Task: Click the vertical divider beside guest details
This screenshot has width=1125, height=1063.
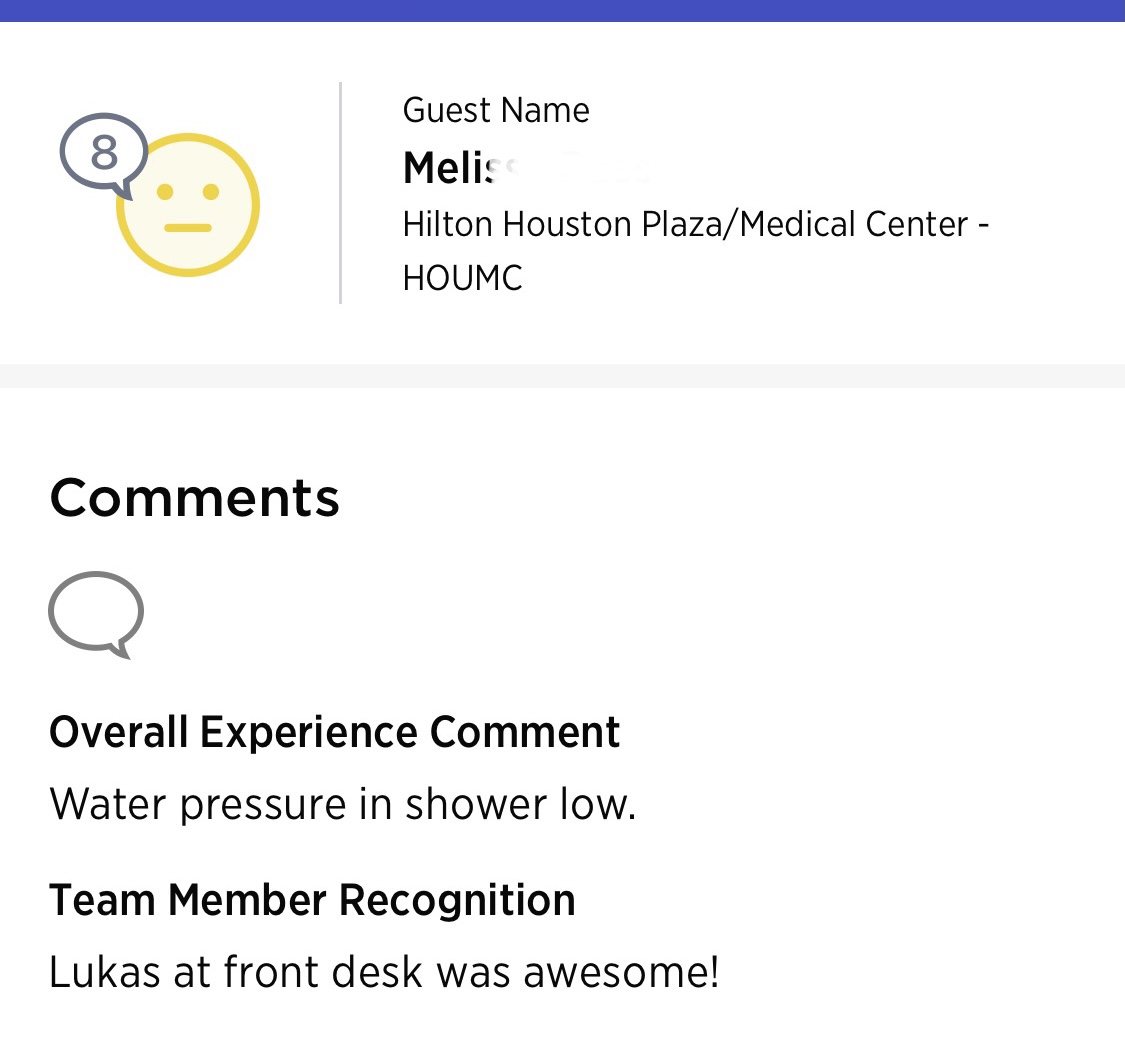Action: [x=341, y=193]
